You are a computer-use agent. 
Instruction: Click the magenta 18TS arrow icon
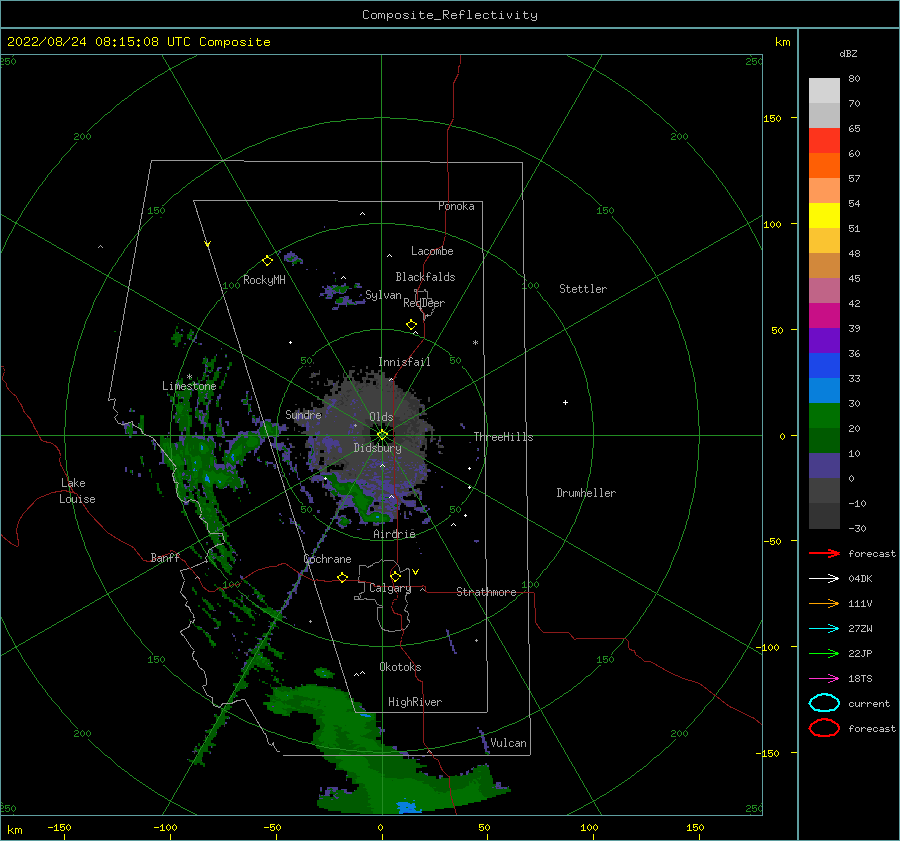pos(824,679)
